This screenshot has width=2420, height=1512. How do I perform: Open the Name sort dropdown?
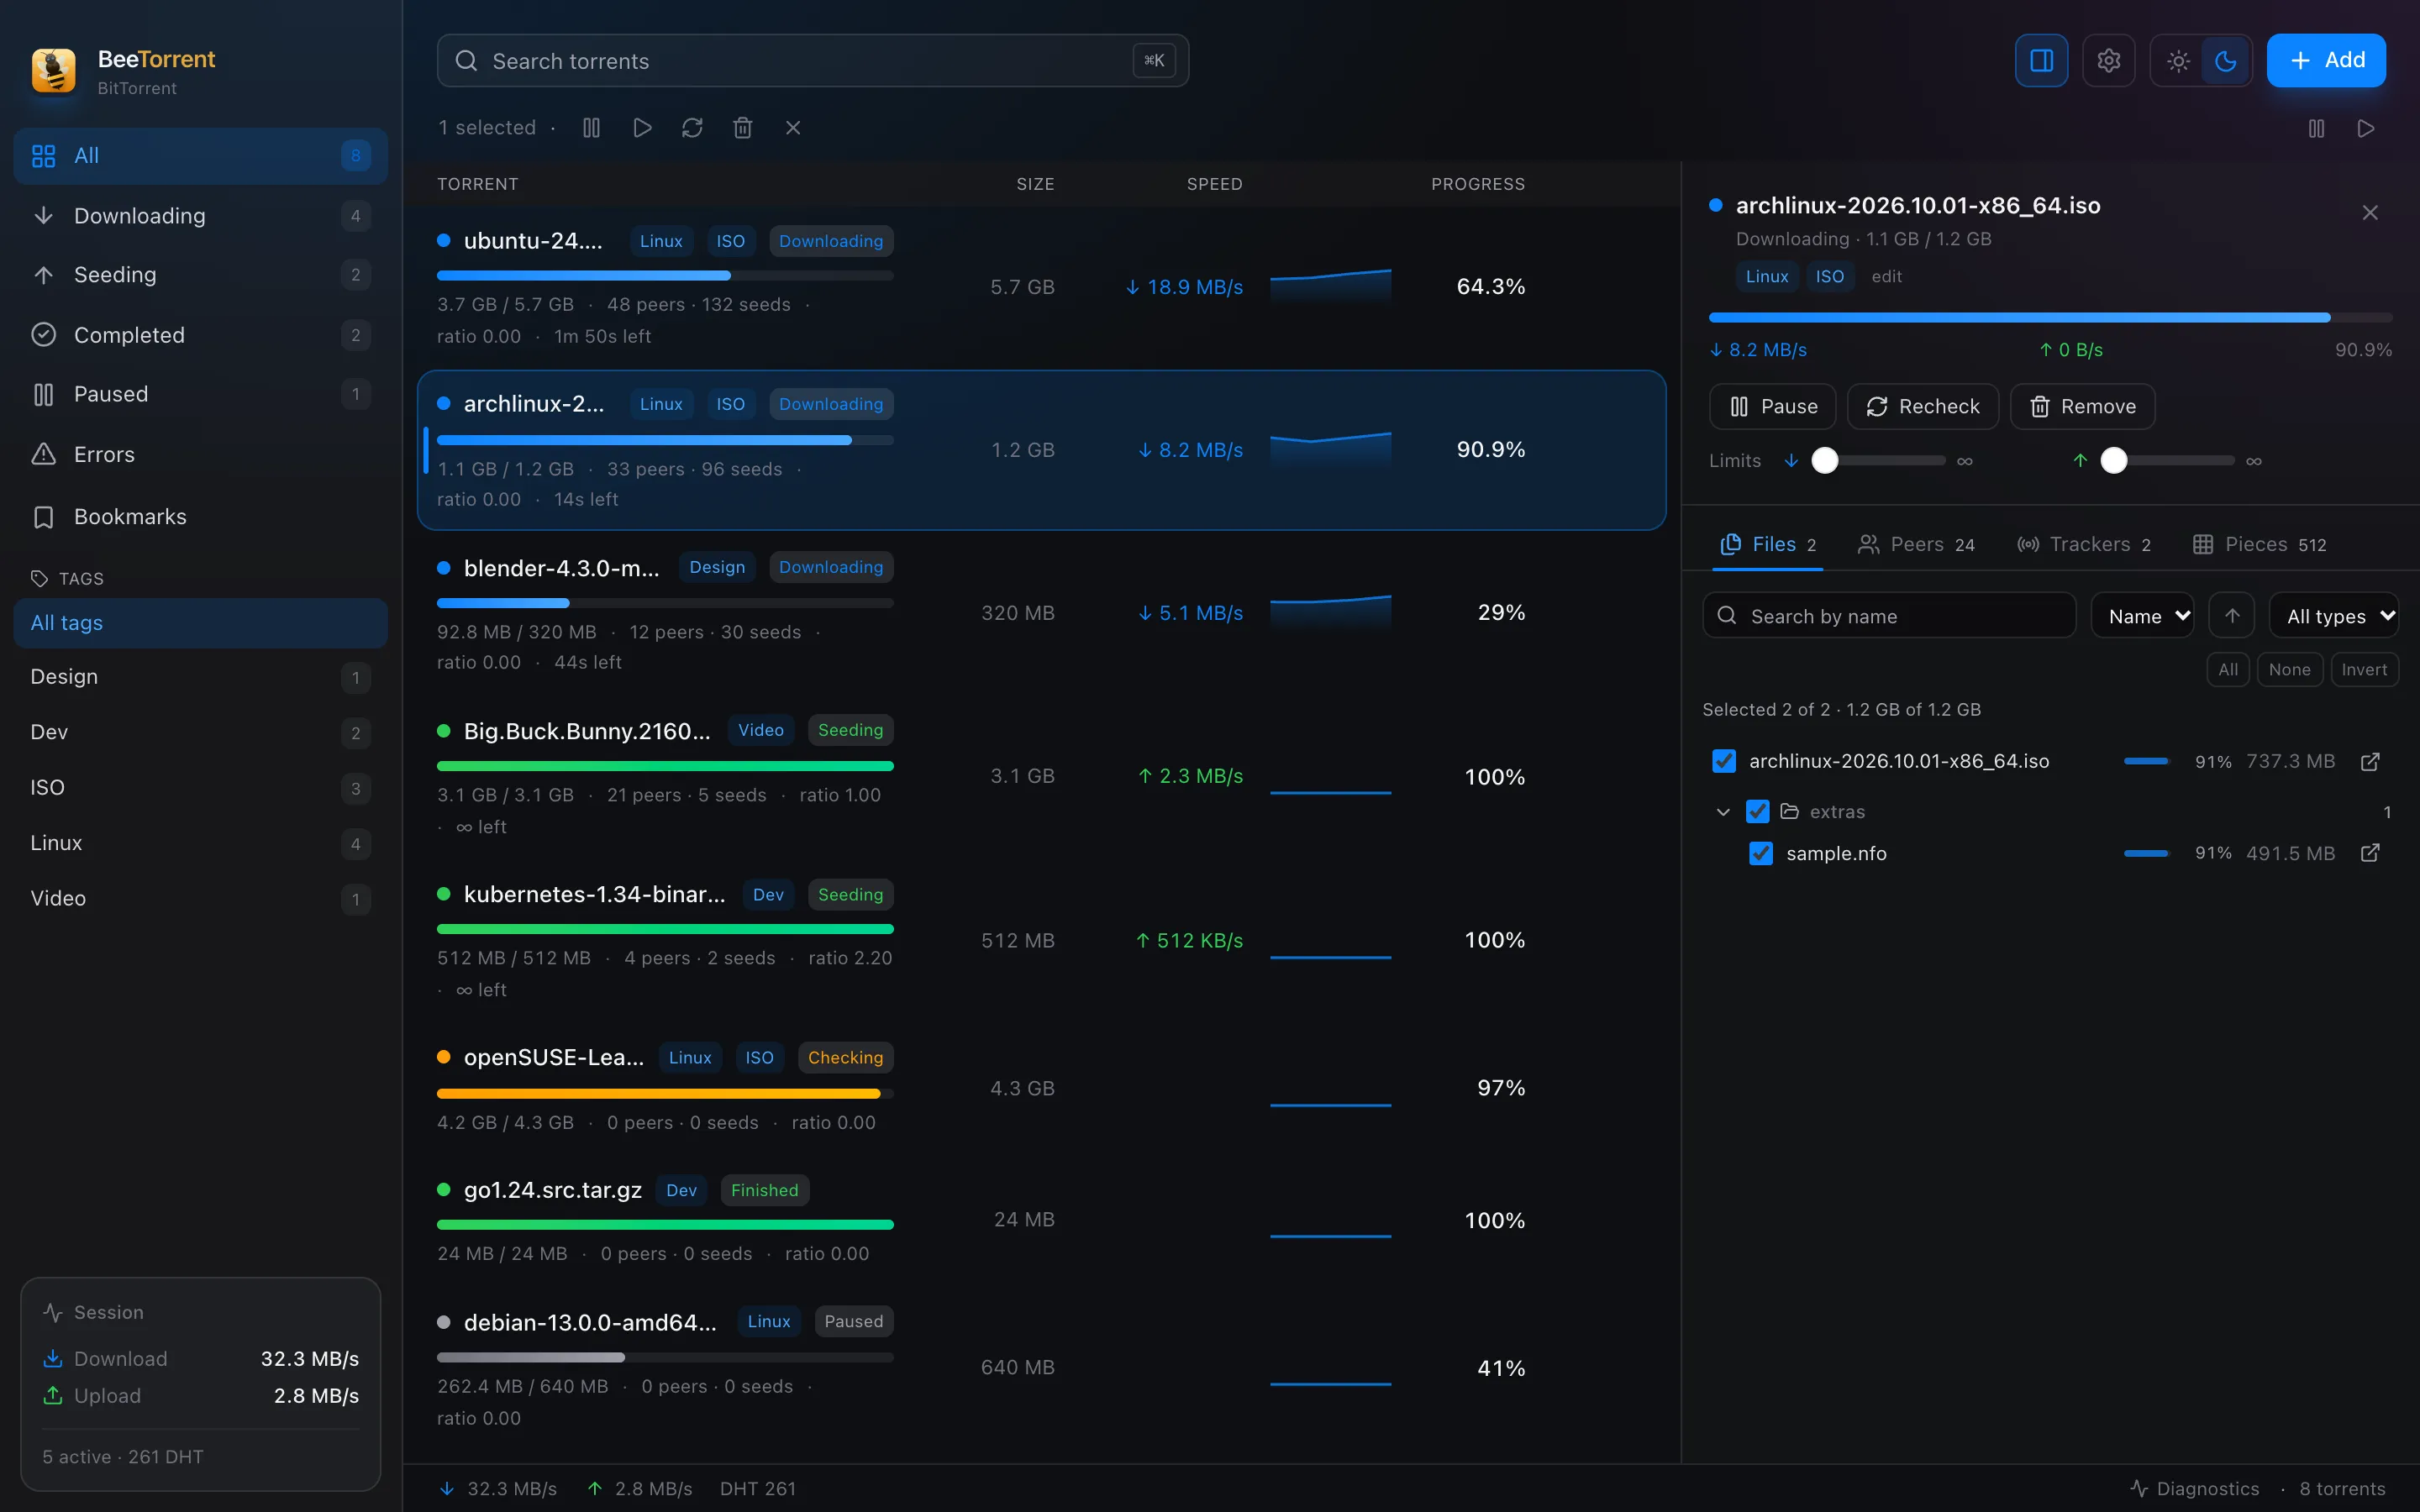click(x=2143, y=616)
